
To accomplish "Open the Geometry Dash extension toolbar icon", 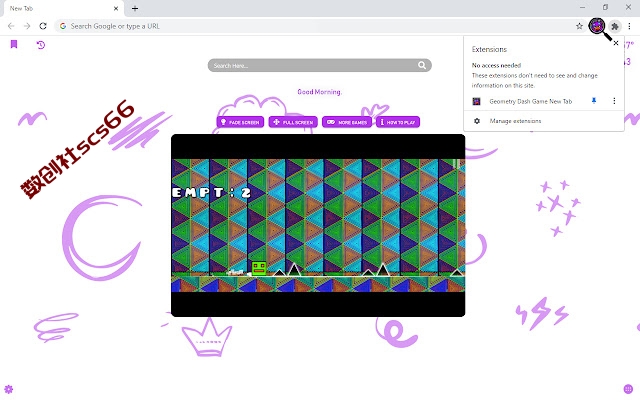I will [x=597, y=27].
